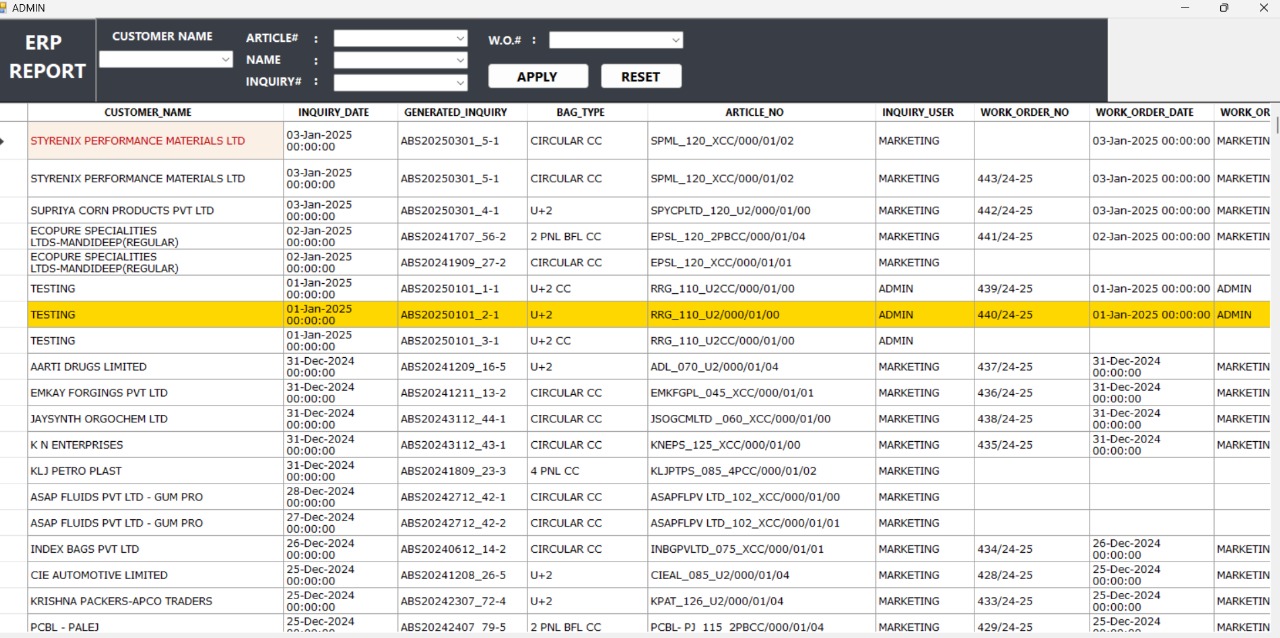Click the 4 PNL CC bag type cell
The width and height of the screenshot is (1280, 638).
(x=587, y=471)
